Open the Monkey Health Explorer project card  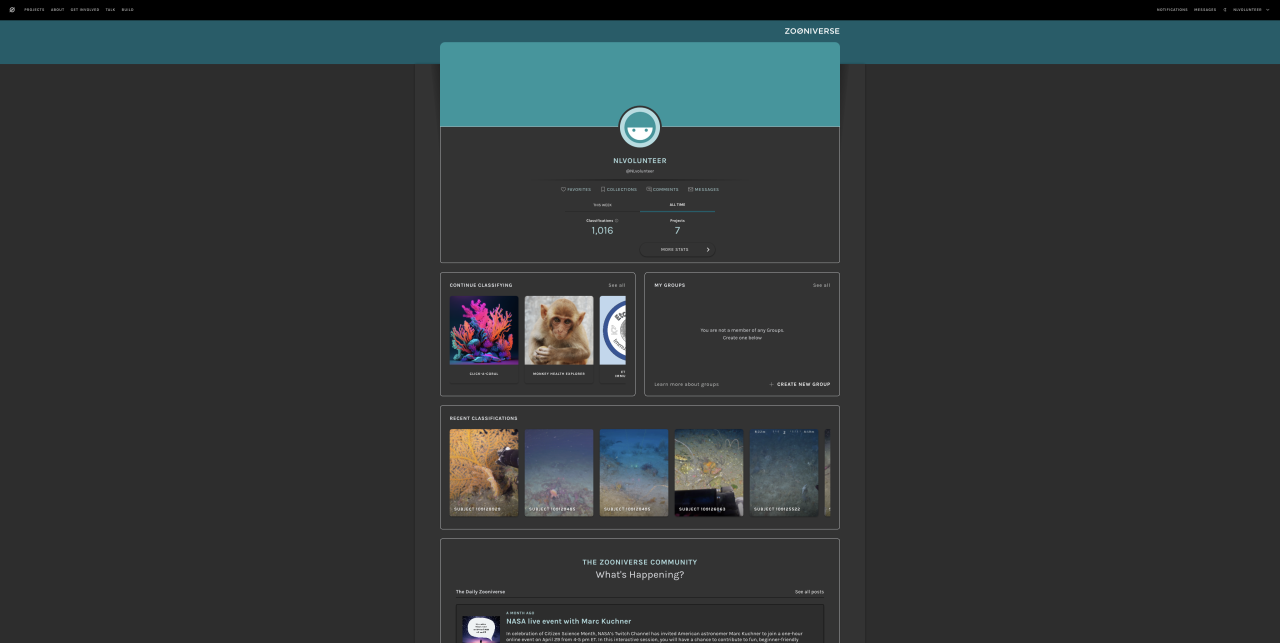[559, 339]
